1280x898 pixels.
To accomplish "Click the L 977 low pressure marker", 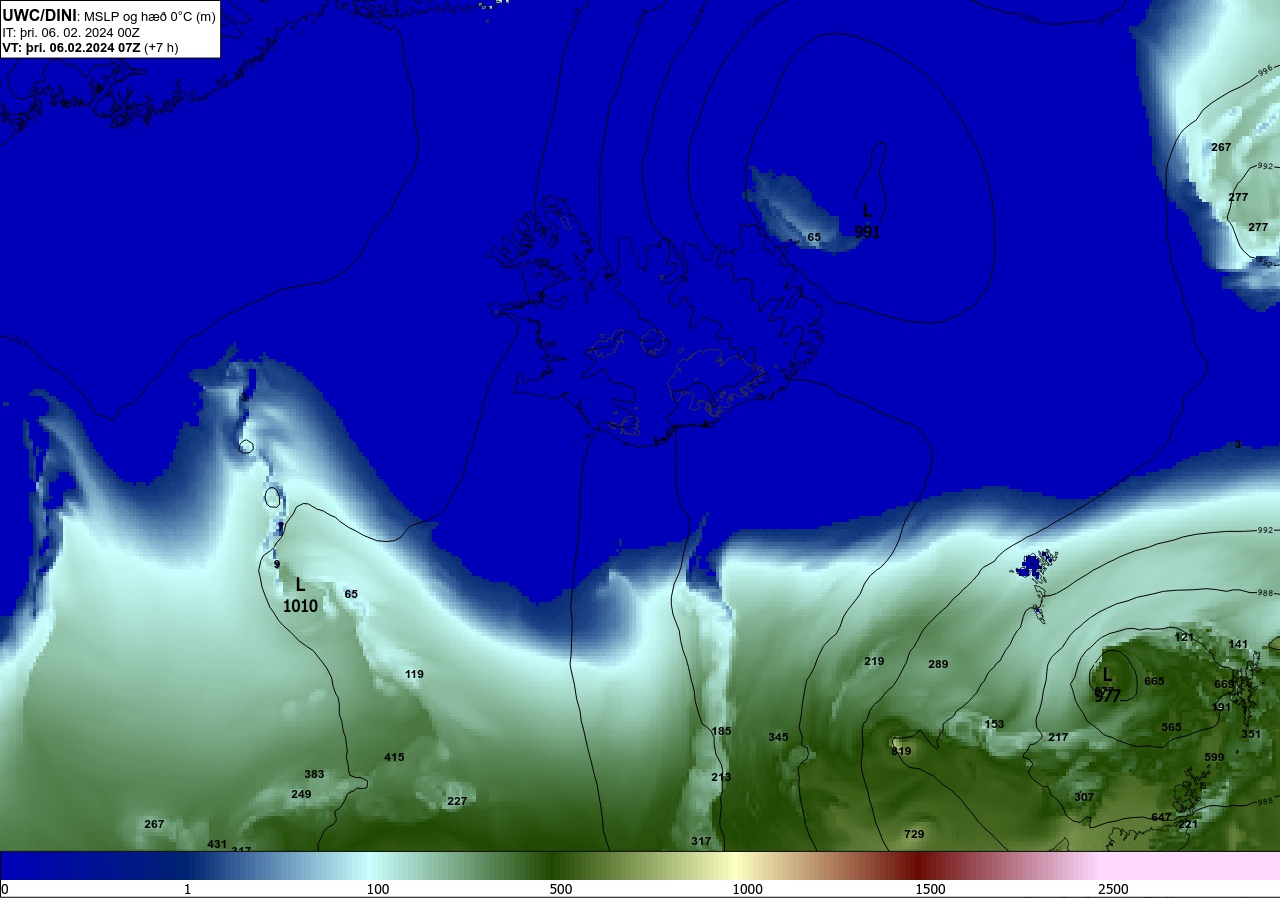I will [x=1107, y=685].
